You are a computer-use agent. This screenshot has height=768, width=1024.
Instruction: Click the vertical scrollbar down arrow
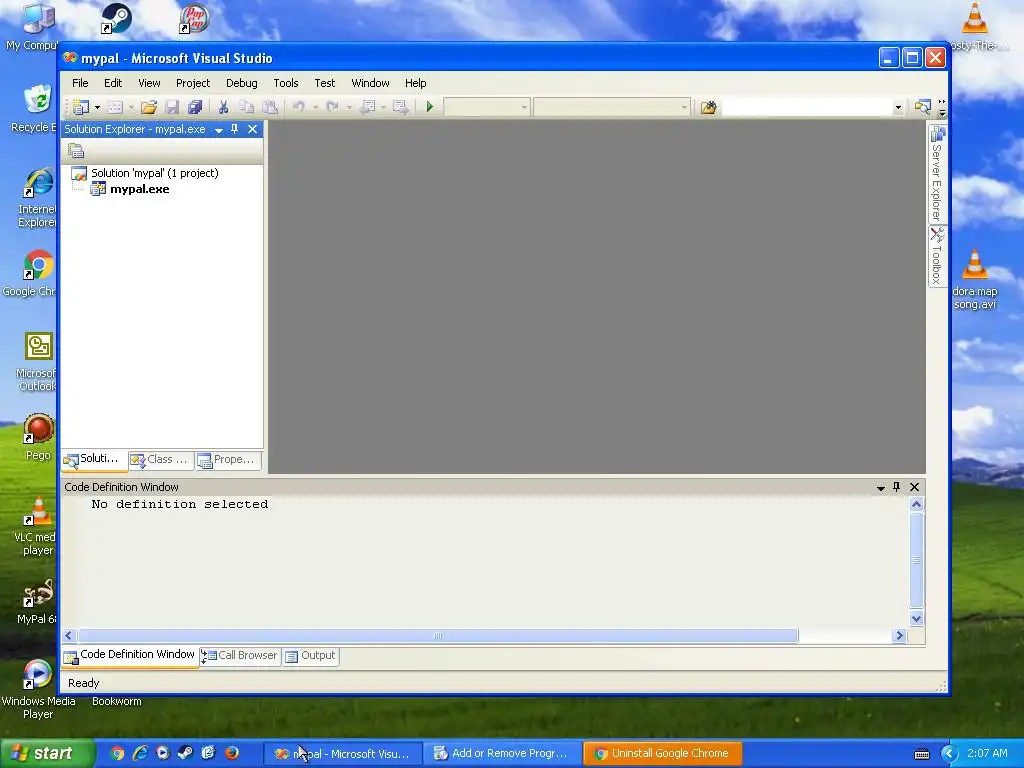(916, 618)
